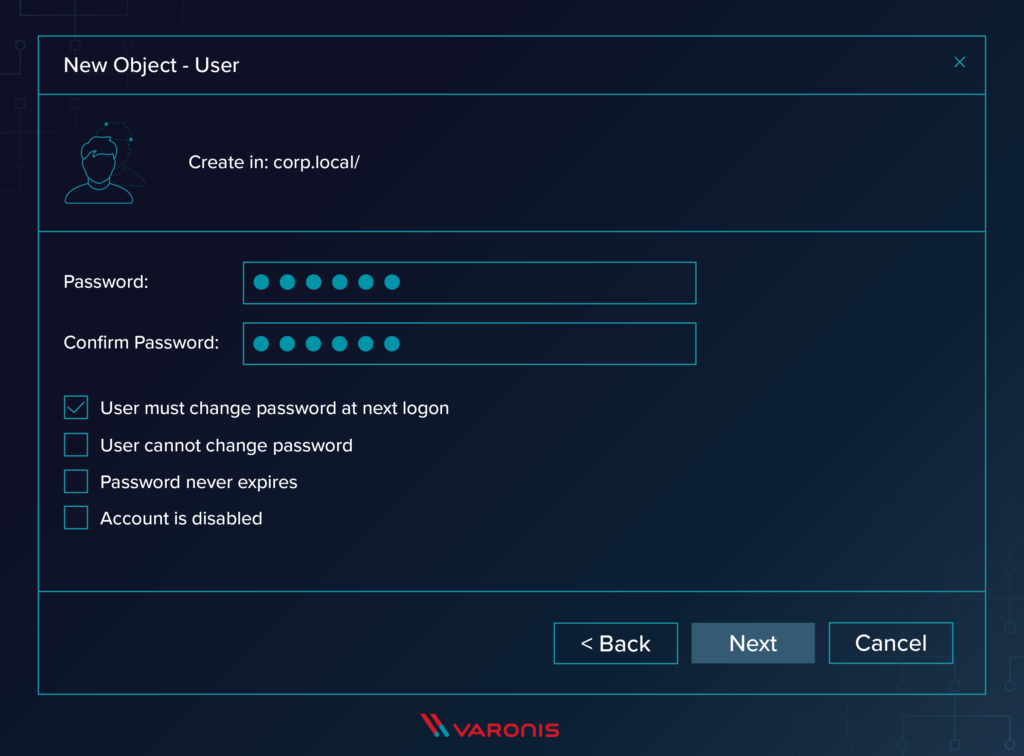Check the 'Account is disabled' checkbox
1024x756 pixels.
click(75, 517)
